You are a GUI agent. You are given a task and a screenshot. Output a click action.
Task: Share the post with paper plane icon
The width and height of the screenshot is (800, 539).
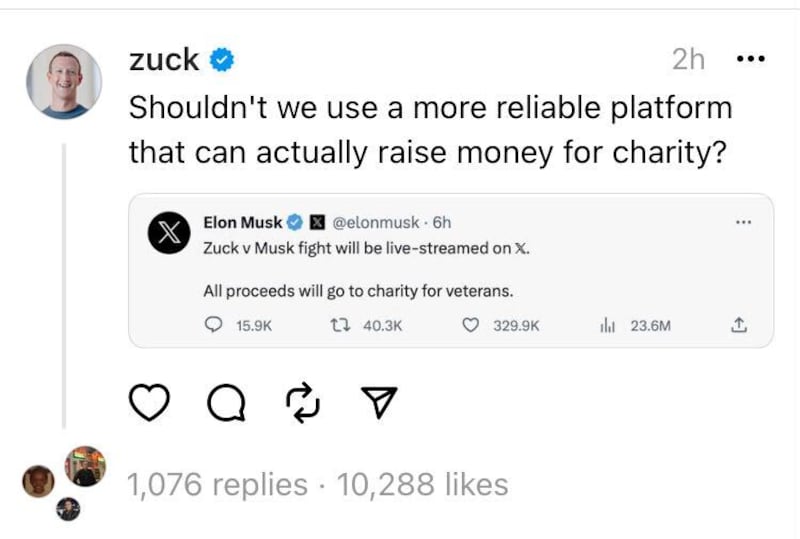379,402
